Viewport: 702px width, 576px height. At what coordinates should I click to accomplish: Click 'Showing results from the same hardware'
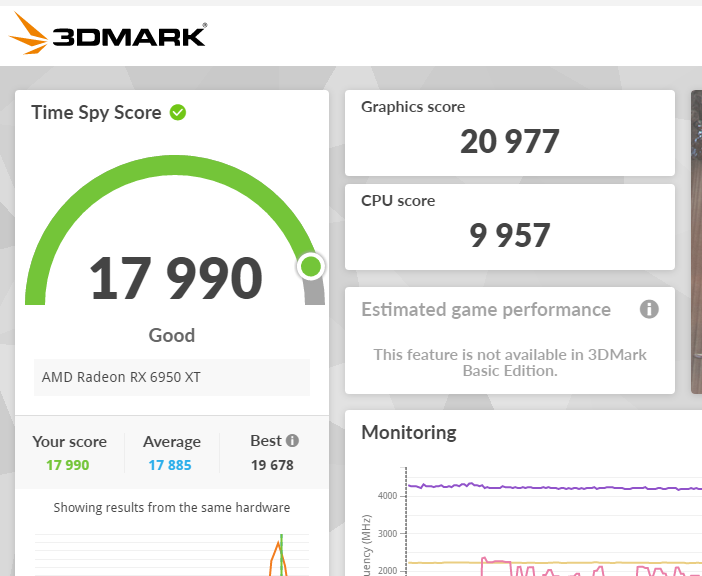pos(172,508)
